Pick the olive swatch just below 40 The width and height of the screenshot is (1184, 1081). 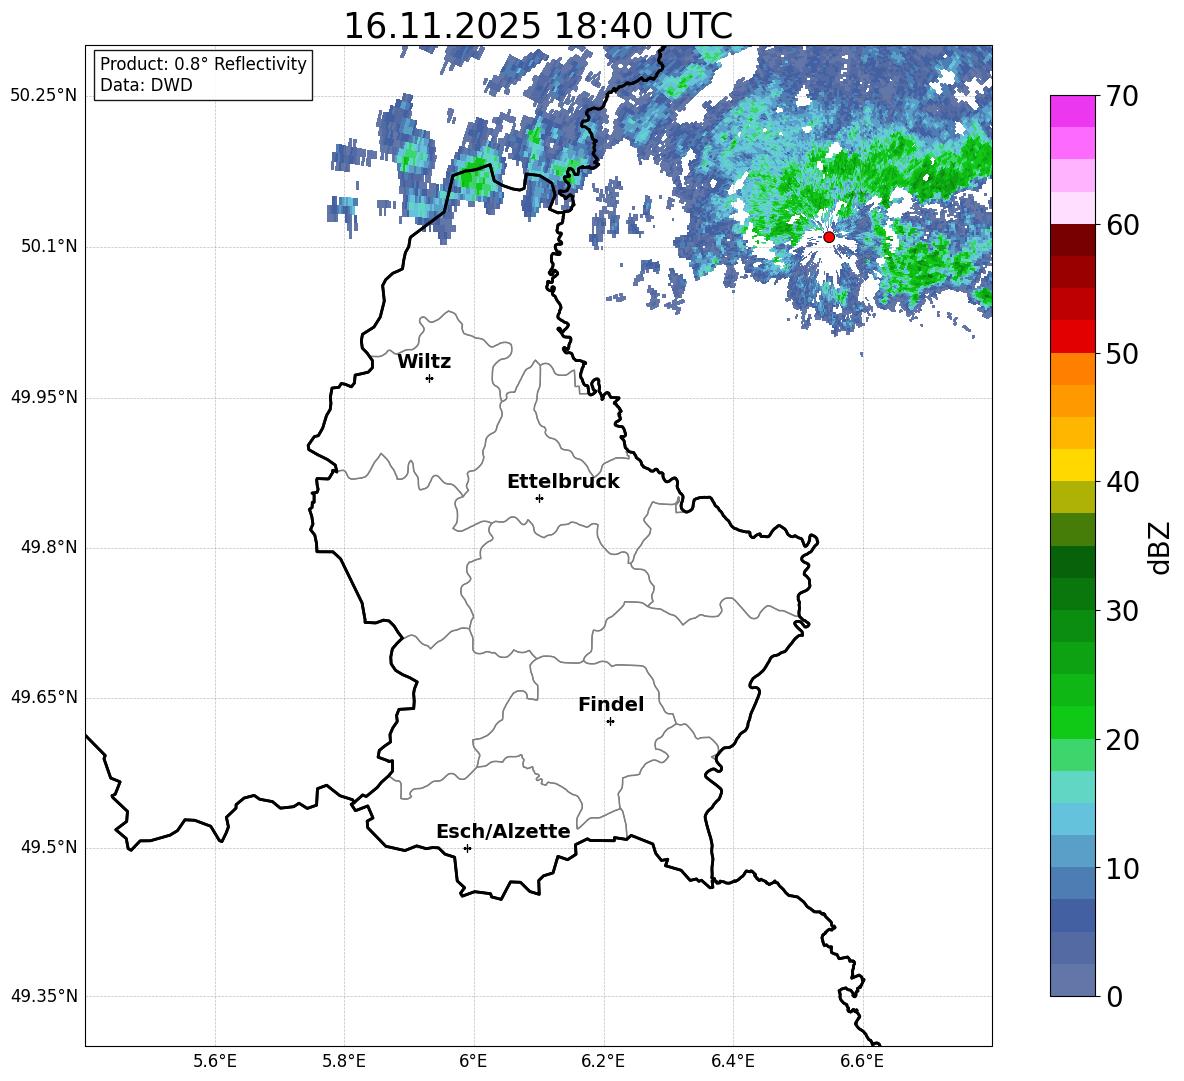1072,497
